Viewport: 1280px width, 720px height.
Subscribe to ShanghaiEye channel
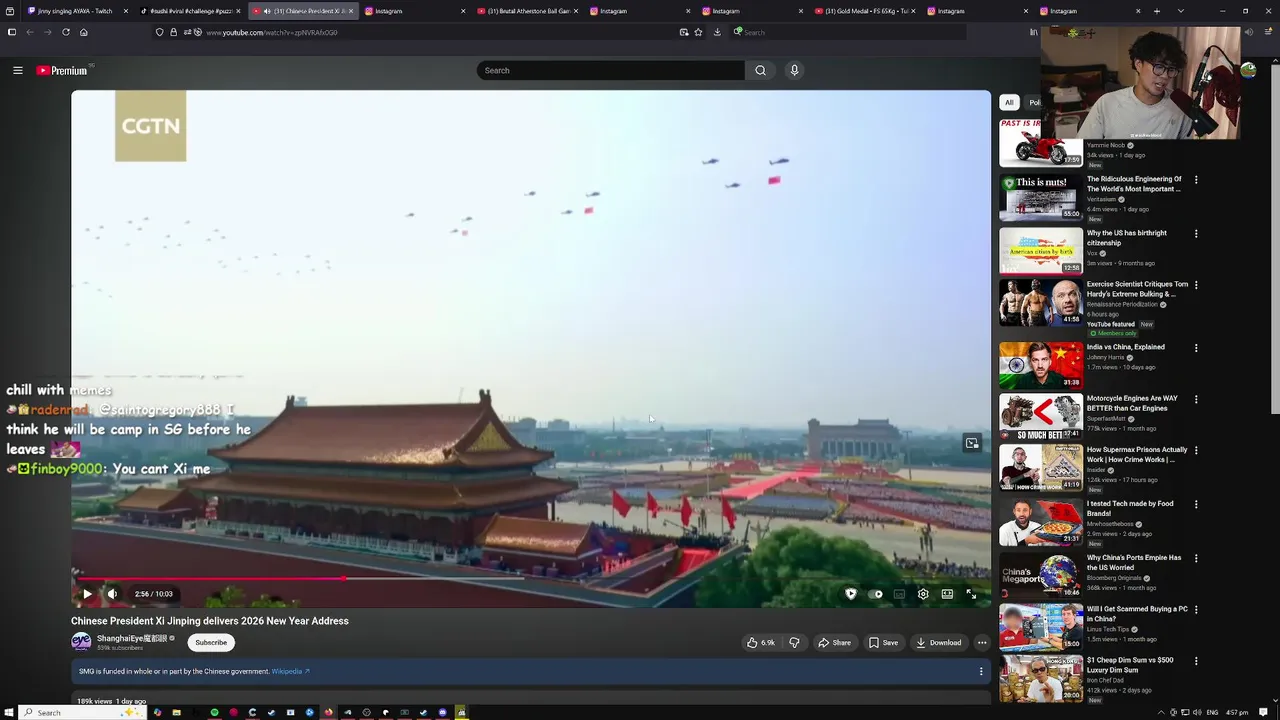pos(211,643)
